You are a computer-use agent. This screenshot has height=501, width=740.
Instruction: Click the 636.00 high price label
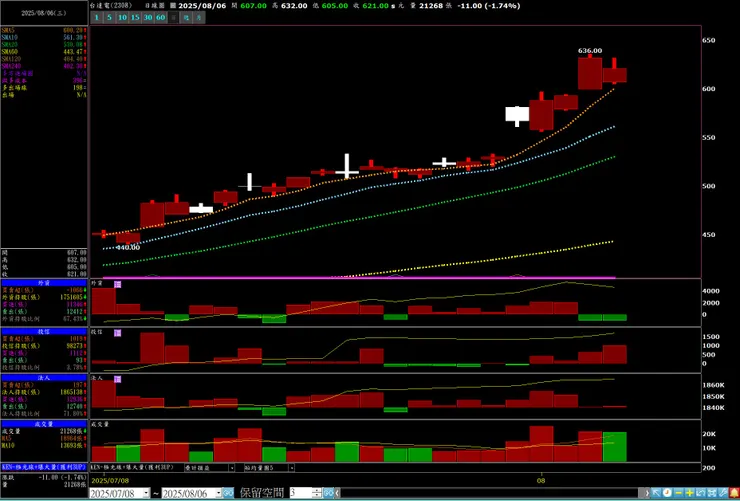pos(590,50)
